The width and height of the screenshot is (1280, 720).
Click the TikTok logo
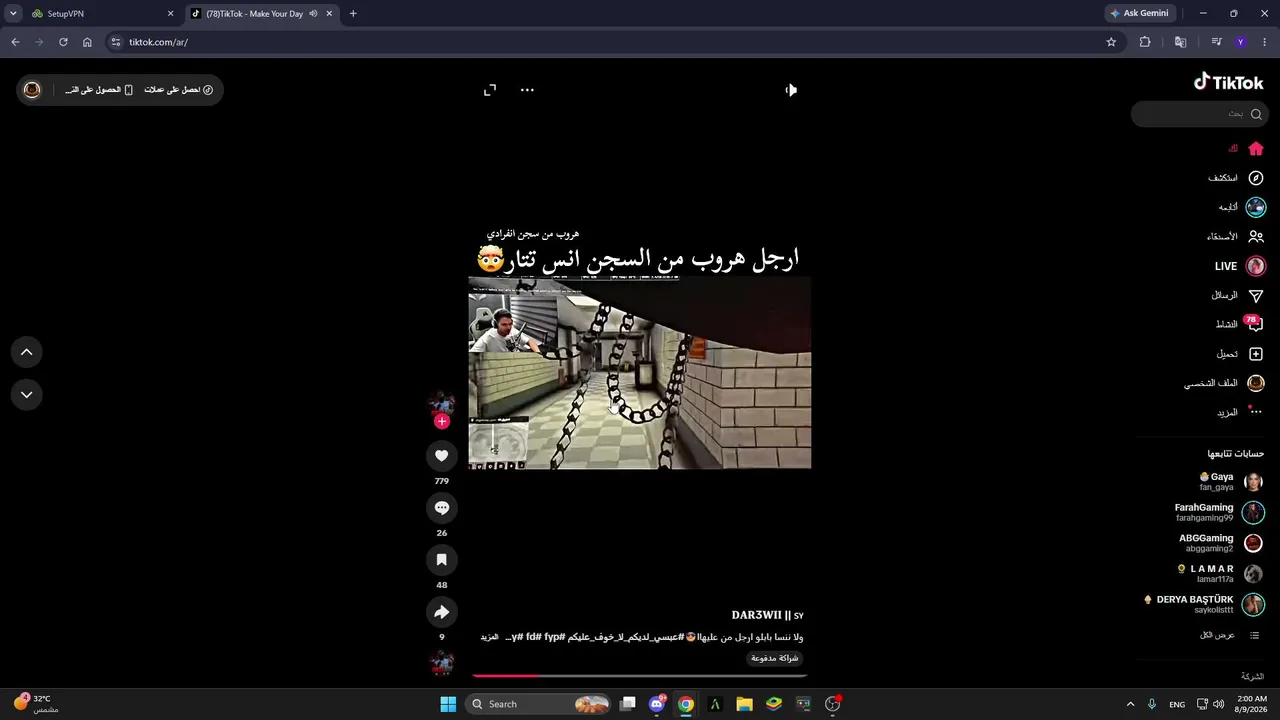pos(1229,82)
